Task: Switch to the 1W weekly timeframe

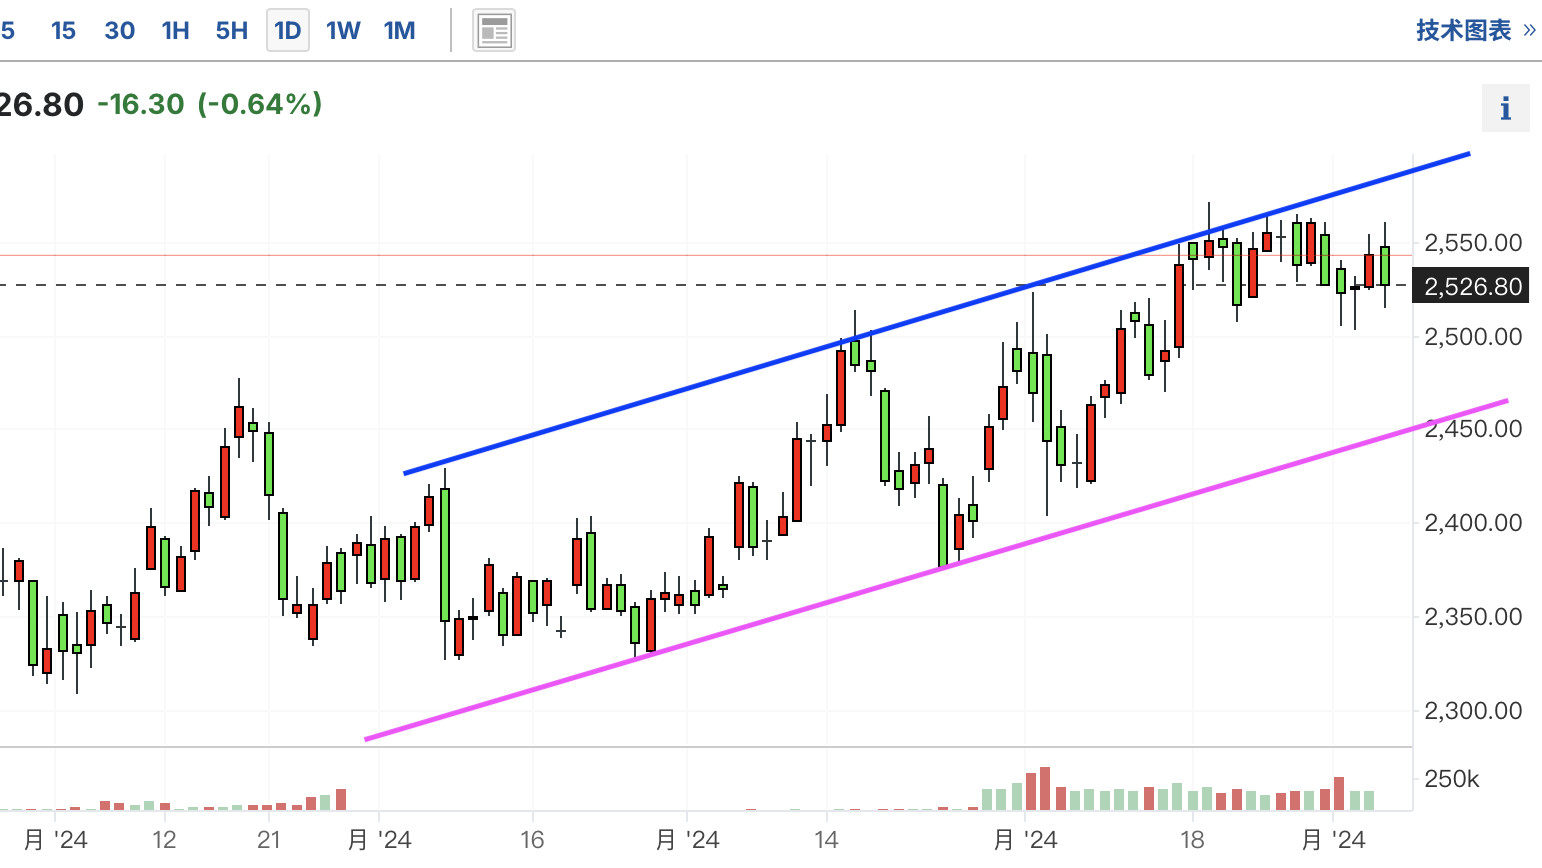Action: tap(343, 31)
